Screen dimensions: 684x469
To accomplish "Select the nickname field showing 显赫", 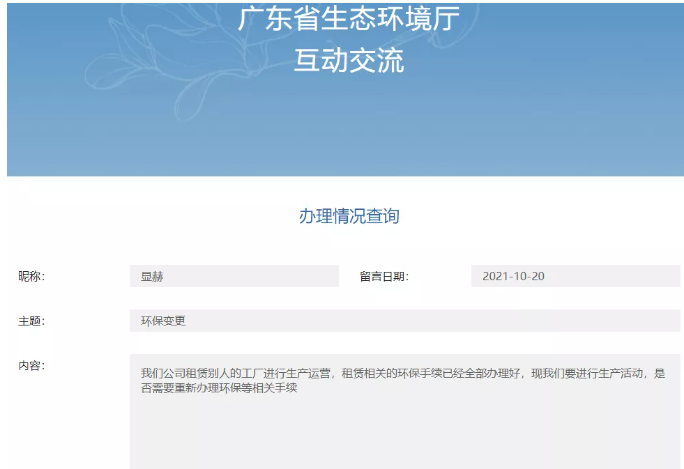I will click(x=234, y=276).
